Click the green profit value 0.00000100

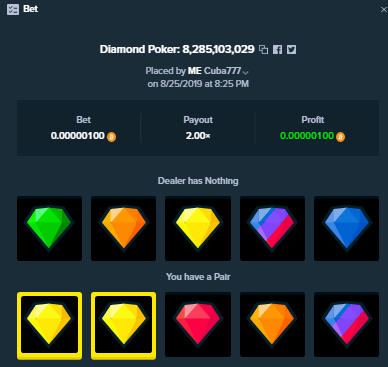(307, 136)
